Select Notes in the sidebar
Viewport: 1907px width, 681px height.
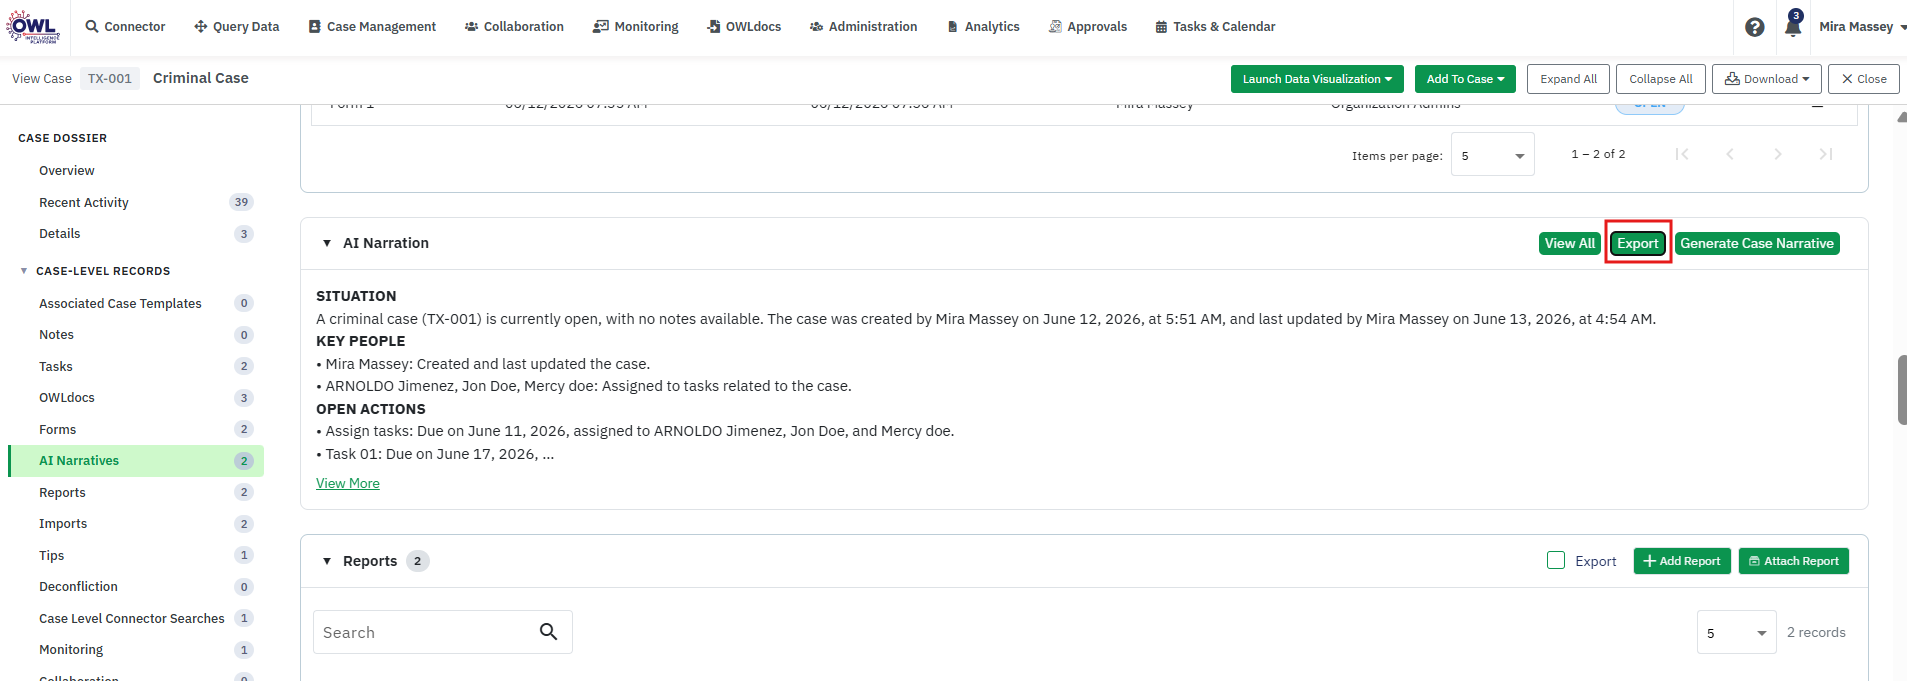[136, 335]
